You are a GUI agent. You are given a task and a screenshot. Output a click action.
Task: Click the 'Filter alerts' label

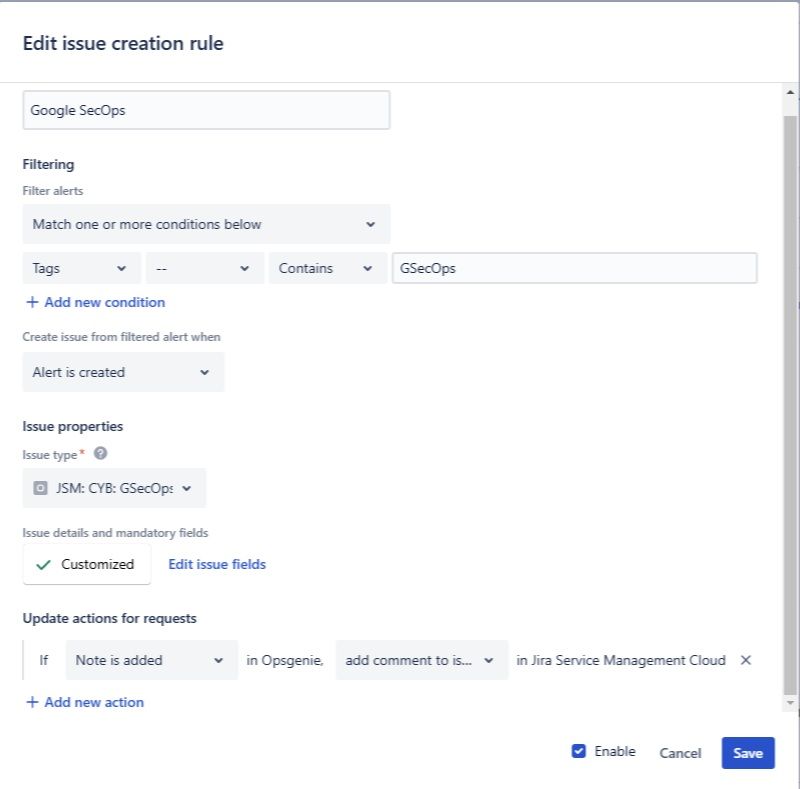click(x=53, y=191)
